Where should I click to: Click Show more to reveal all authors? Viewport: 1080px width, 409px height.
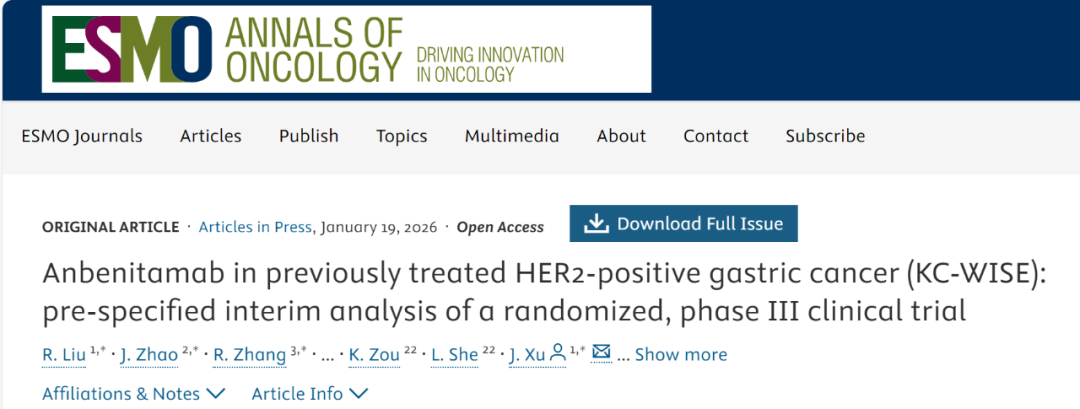pos(681,354)
